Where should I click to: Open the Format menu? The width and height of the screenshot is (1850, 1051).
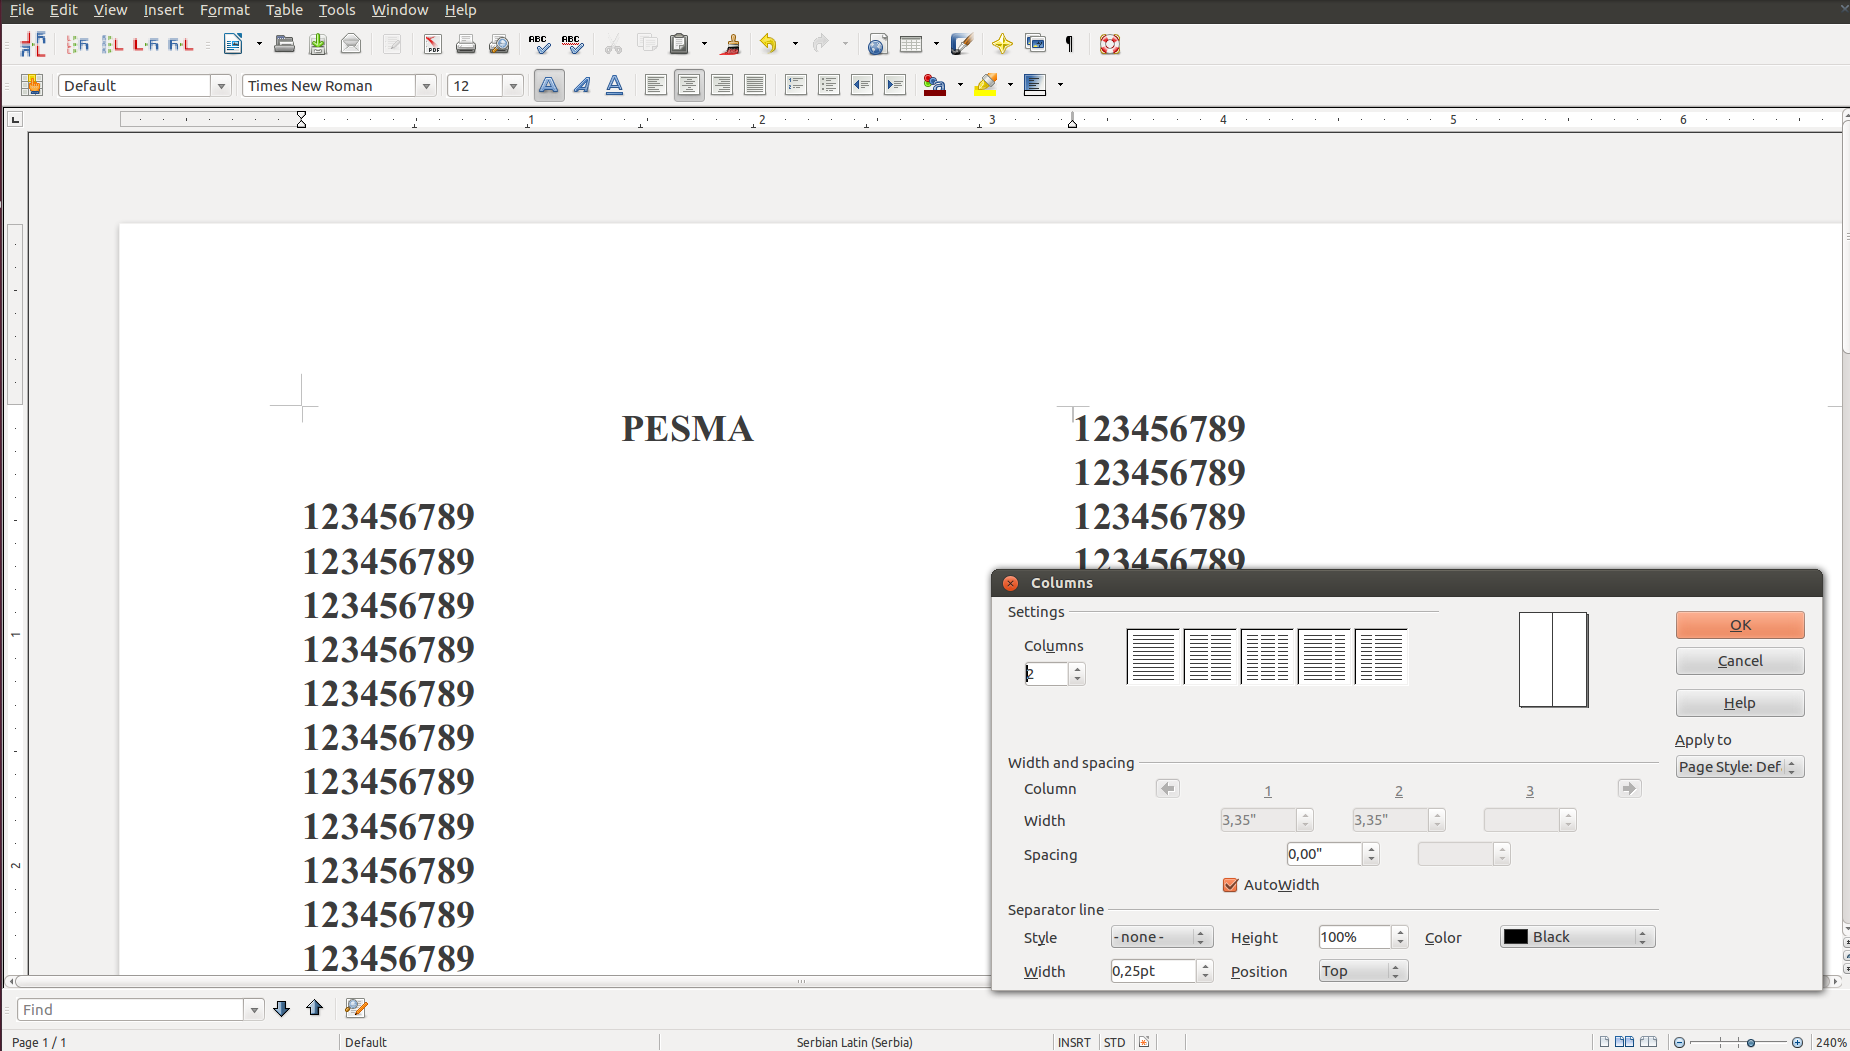pyautogui.click(x=224, y=10)
